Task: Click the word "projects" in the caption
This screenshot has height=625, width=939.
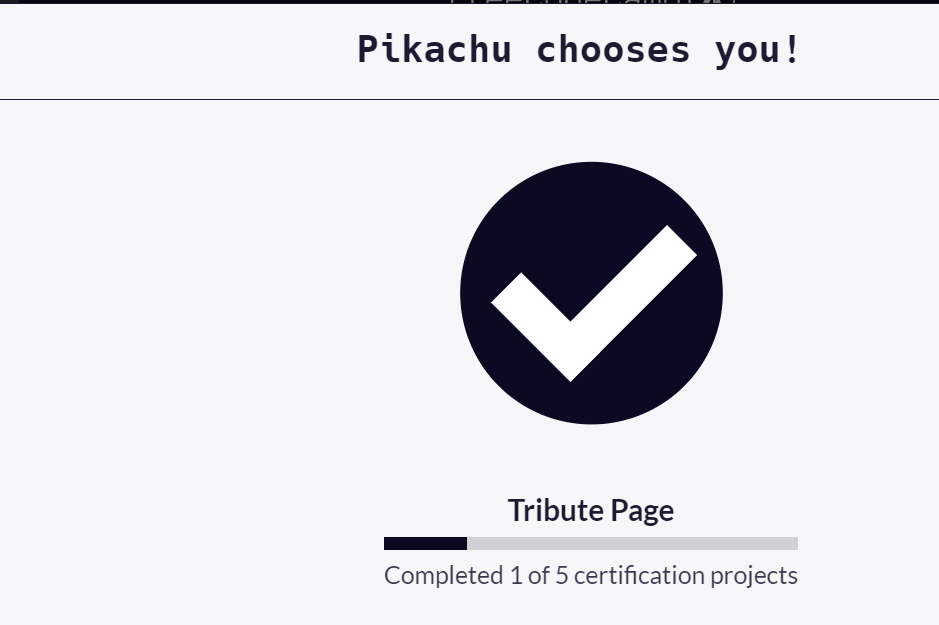Action: click(756, 576)
